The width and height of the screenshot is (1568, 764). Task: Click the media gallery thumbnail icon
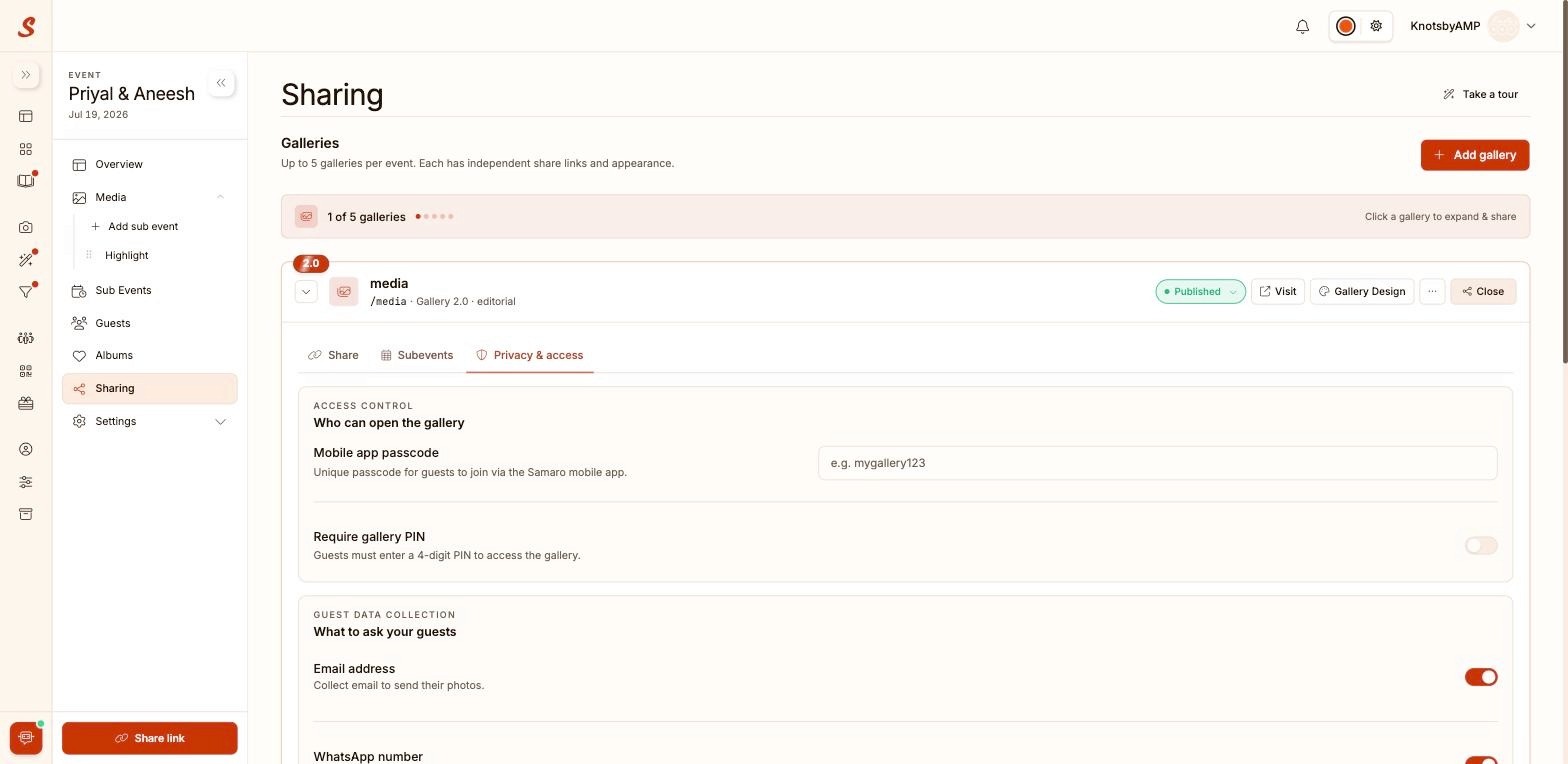point(344,291)
